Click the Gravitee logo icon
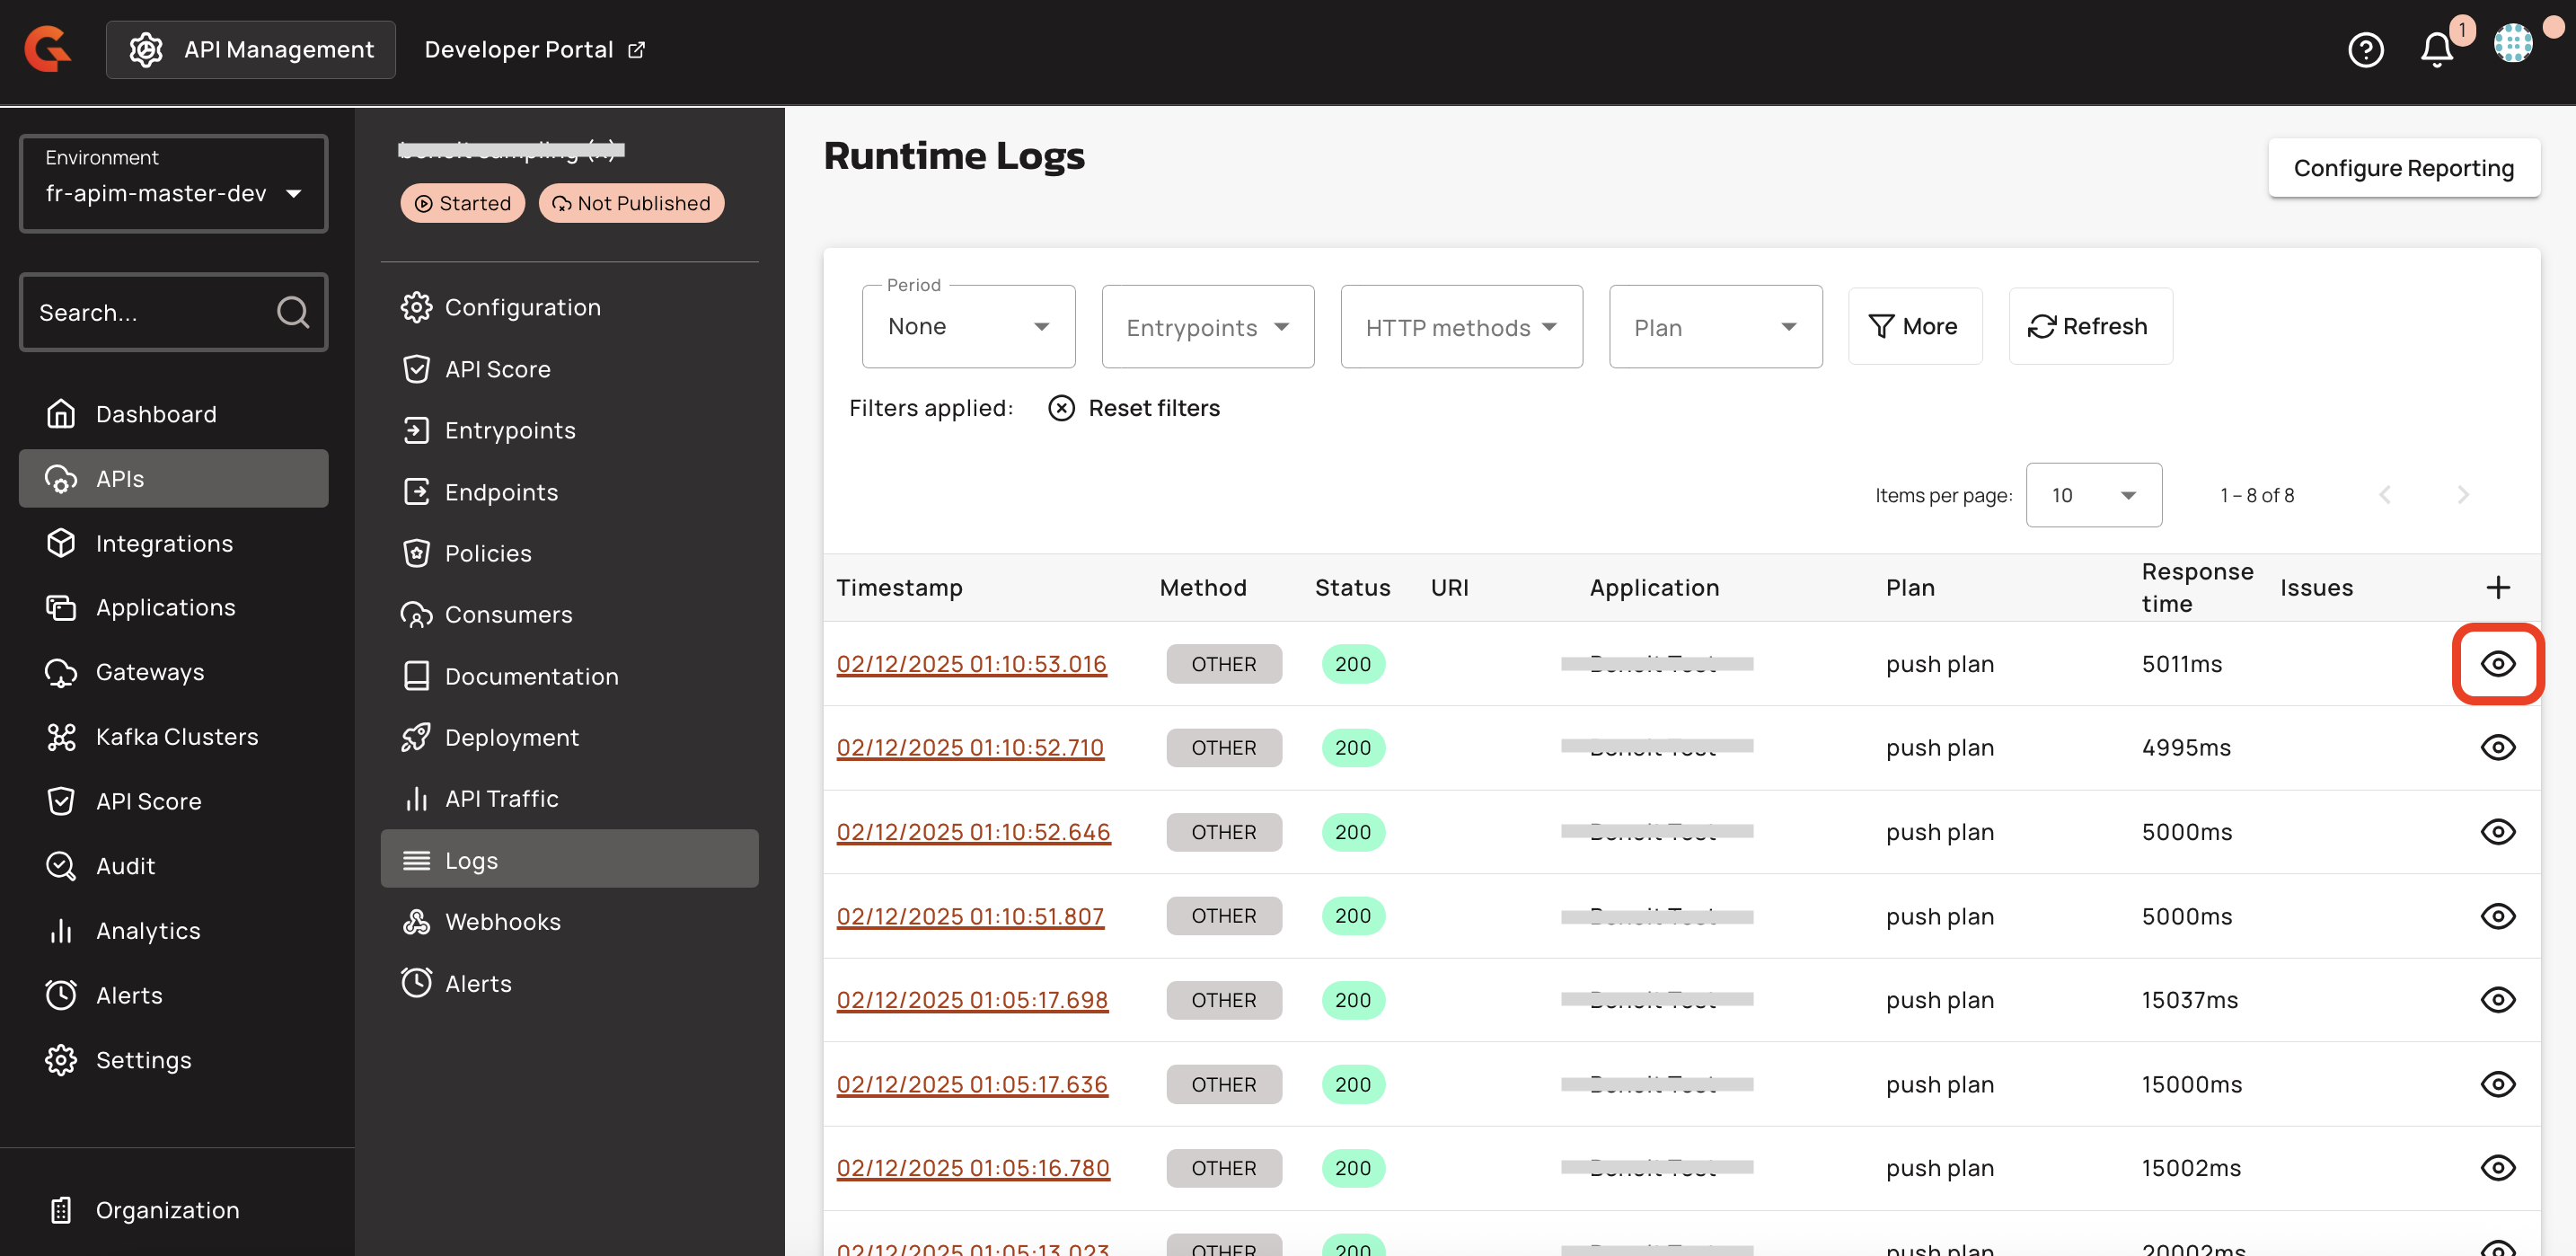Screen dimensions: 2576x1256 (47, 49)
